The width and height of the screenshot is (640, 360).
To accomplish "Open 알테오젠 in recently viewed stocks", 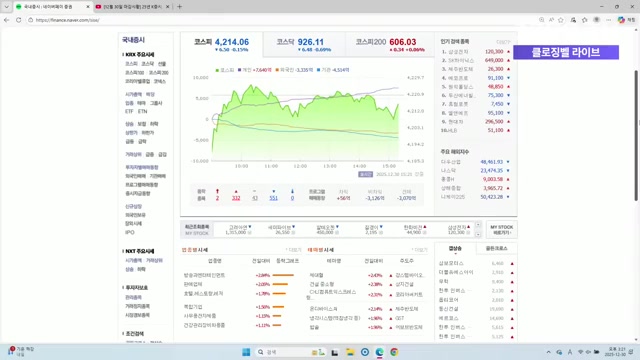I will pyautogui.click(x=325, y=227).
